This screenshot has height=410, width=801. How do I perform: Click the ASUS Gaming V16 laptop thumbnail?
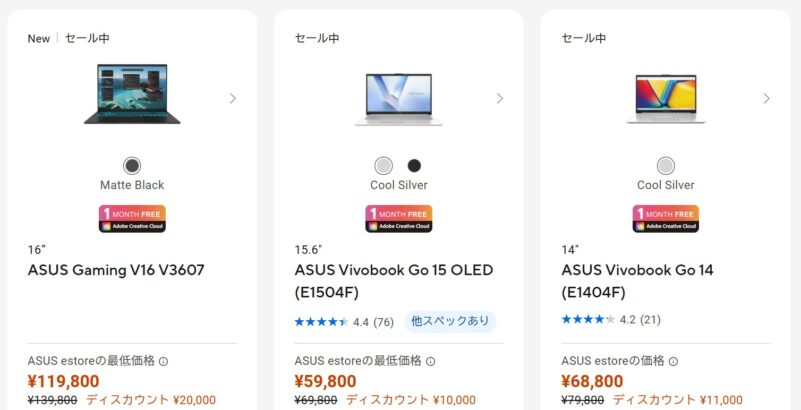coord(132,95)
